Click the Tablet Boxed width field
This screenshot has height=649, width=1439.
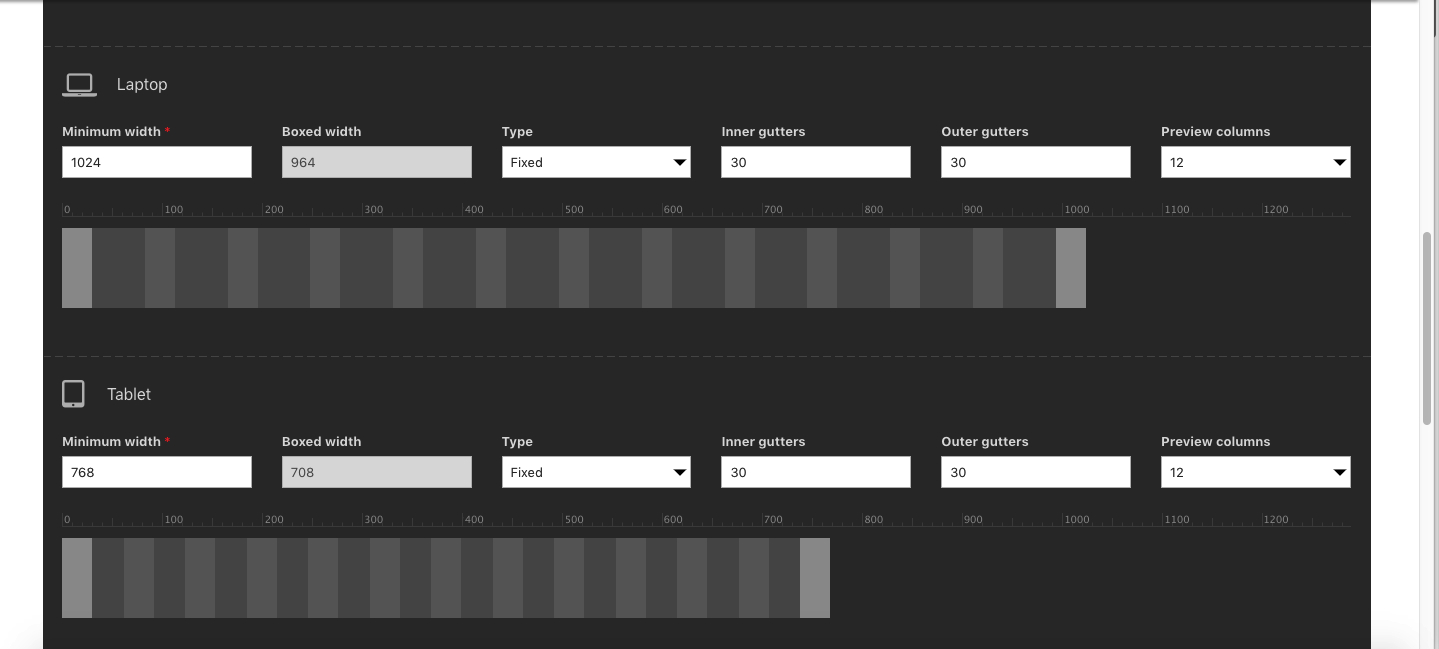pos(376,472)
